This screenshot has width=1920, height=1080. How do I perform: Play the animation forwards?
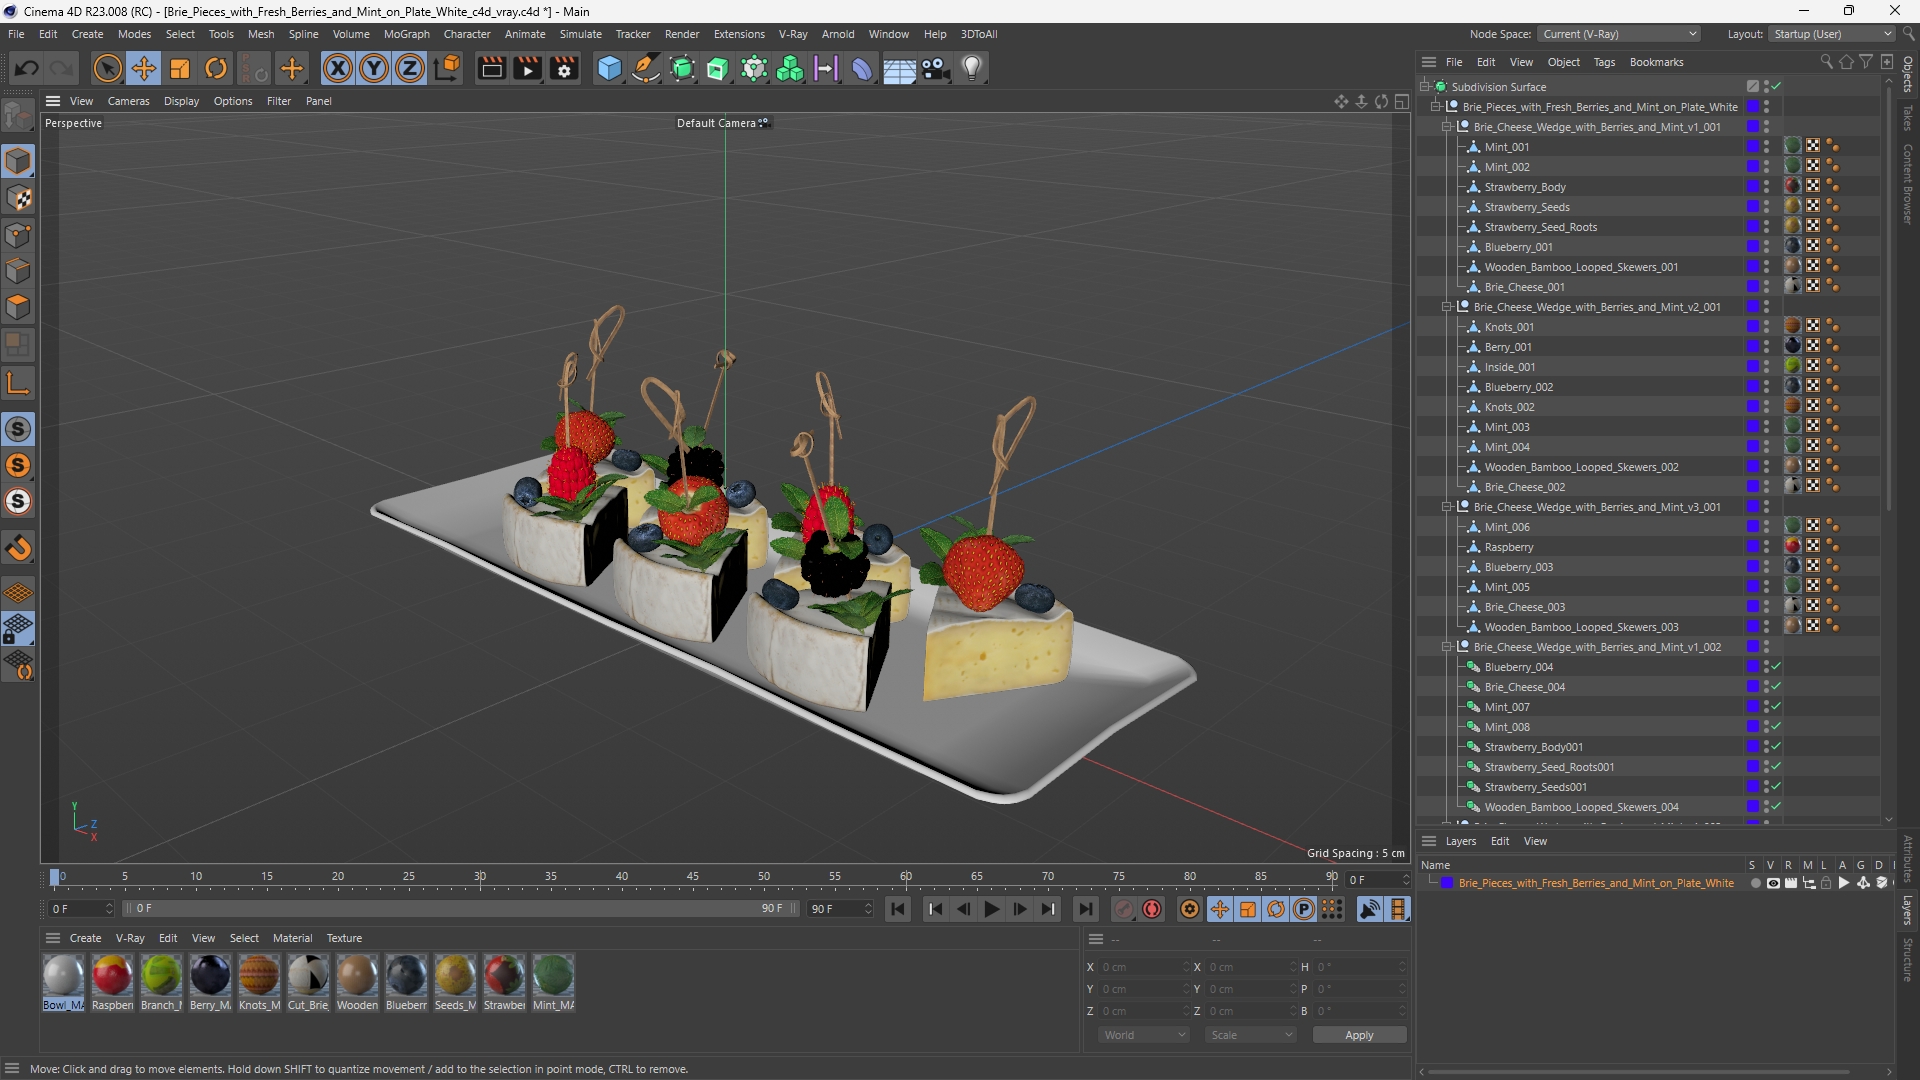[x=991, y=909]
